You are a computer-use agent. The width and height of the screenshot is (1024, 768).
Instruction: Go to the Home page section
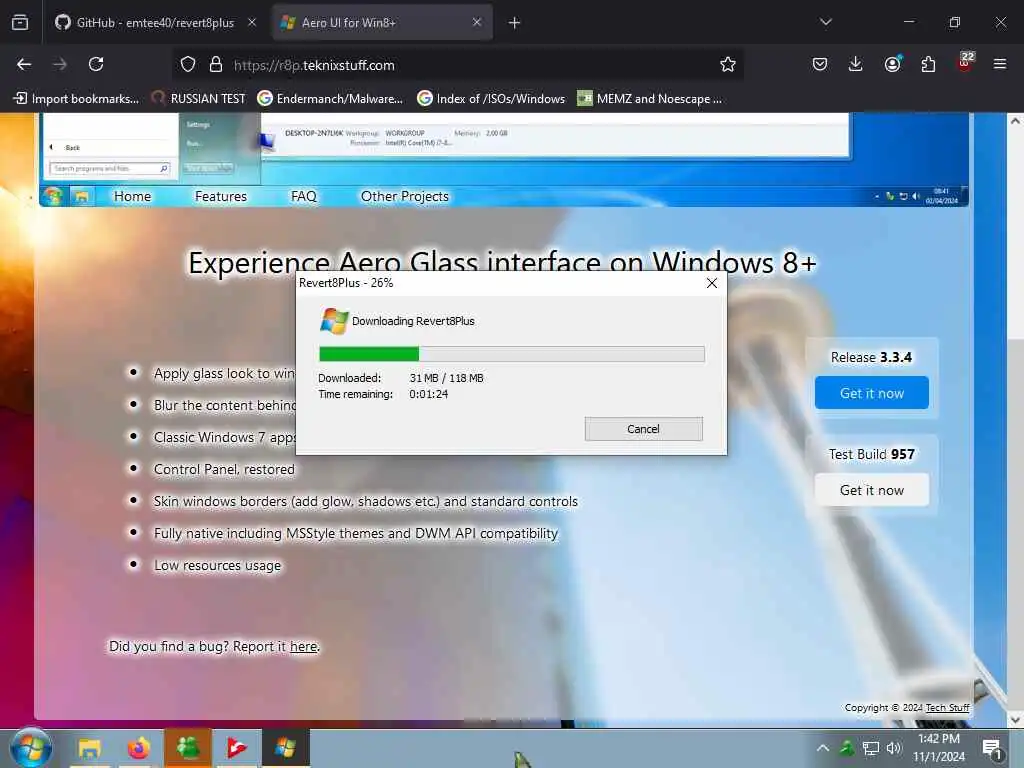click(133, 196)
